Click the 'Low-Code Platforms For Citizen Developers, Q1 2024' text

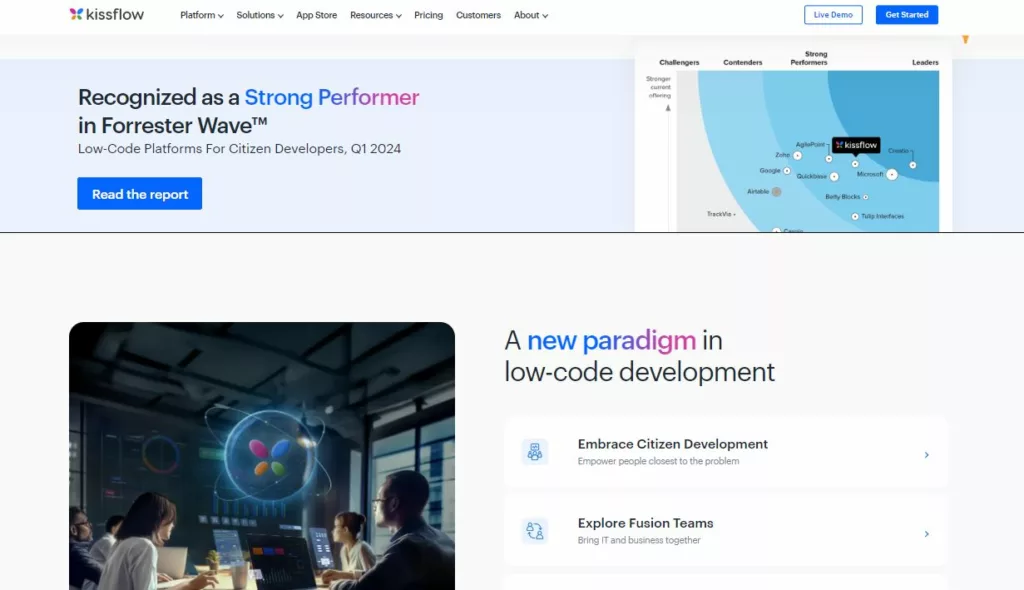coord(240,149)
